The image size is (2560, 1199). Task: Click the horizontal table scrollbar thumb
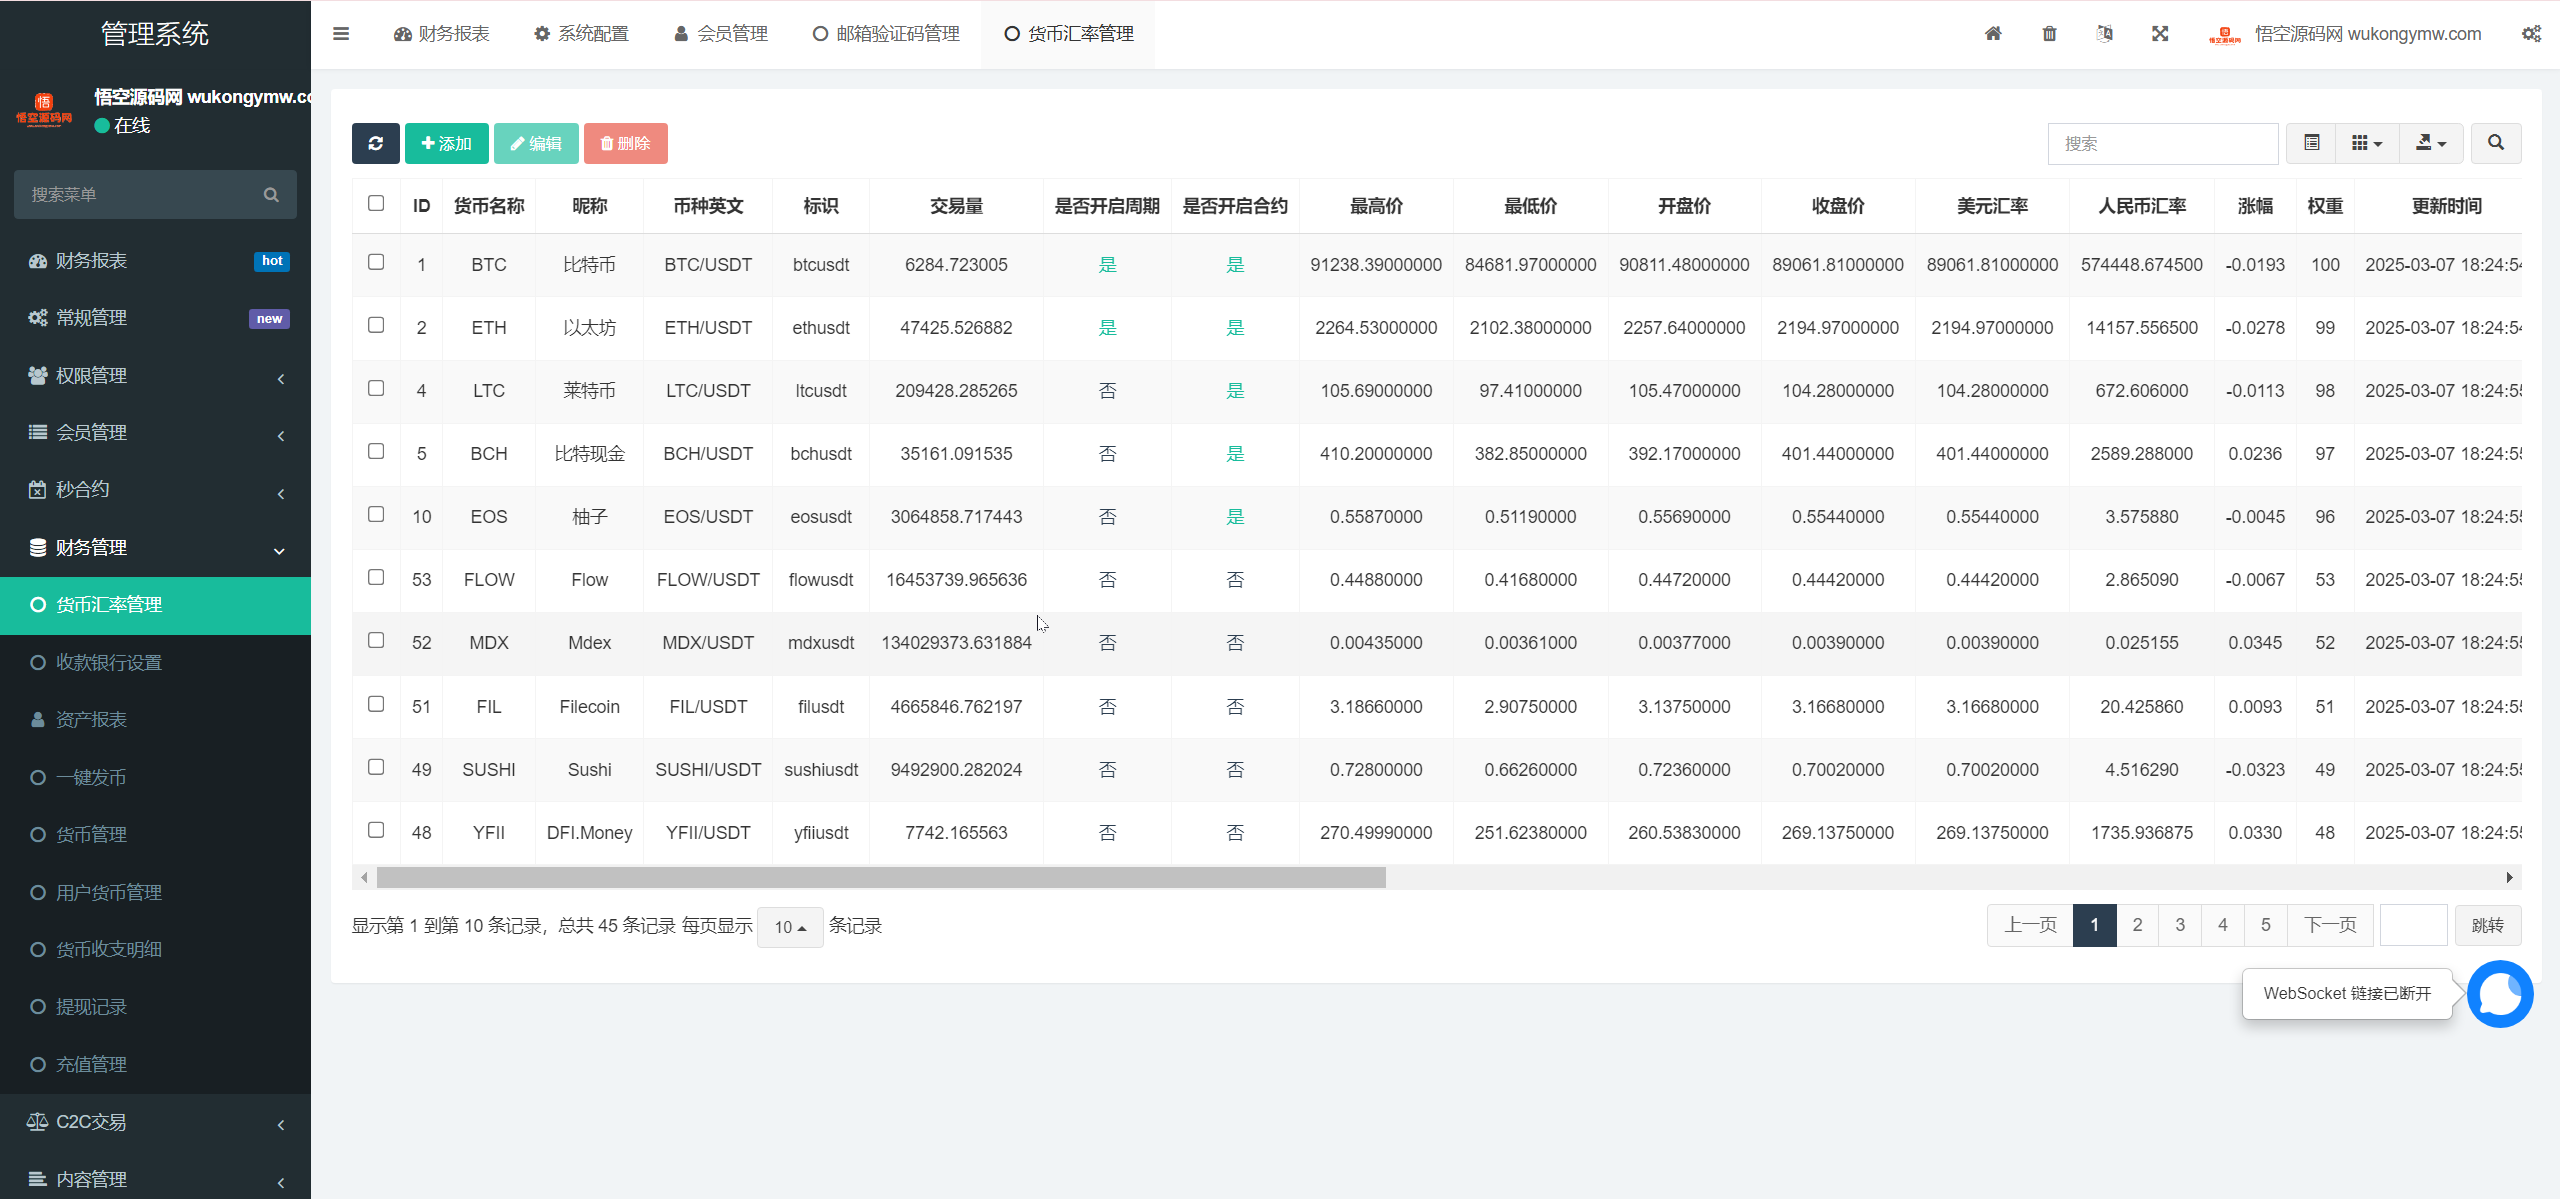[x=881, y=877]
